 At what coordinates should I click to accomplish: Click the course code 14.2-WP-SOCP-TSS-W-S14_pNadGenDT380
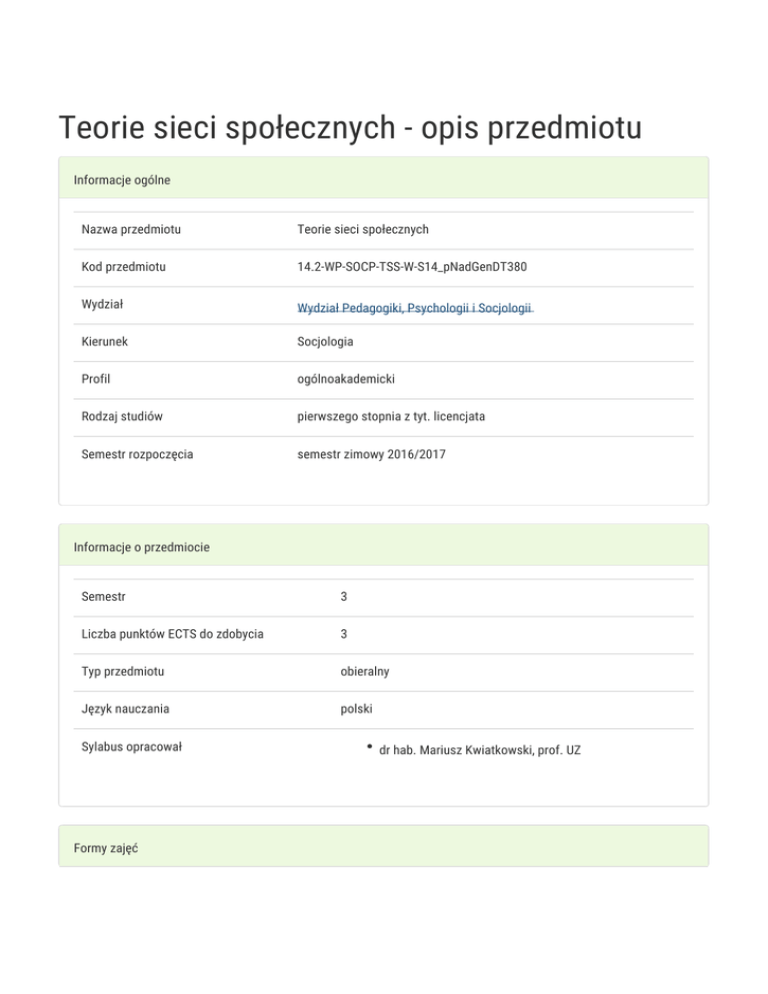[x=412, y=267]
